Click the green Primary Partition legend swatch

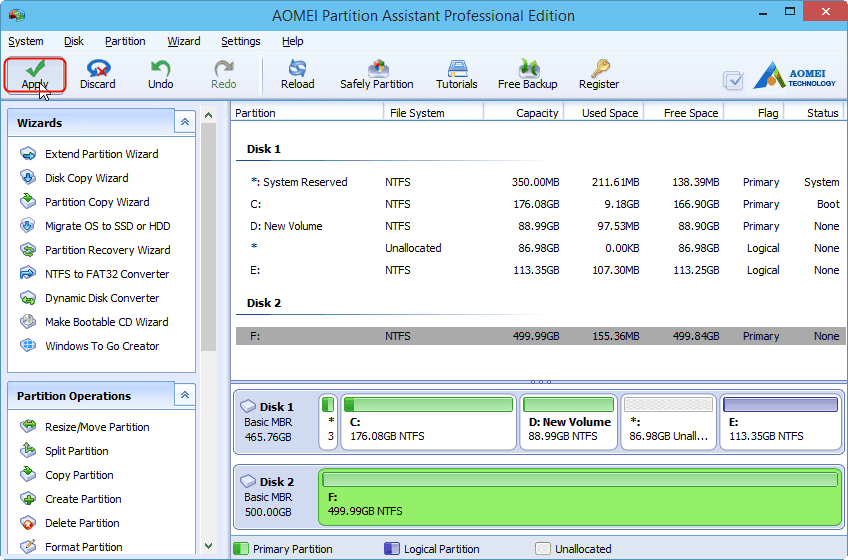point(241,549)
